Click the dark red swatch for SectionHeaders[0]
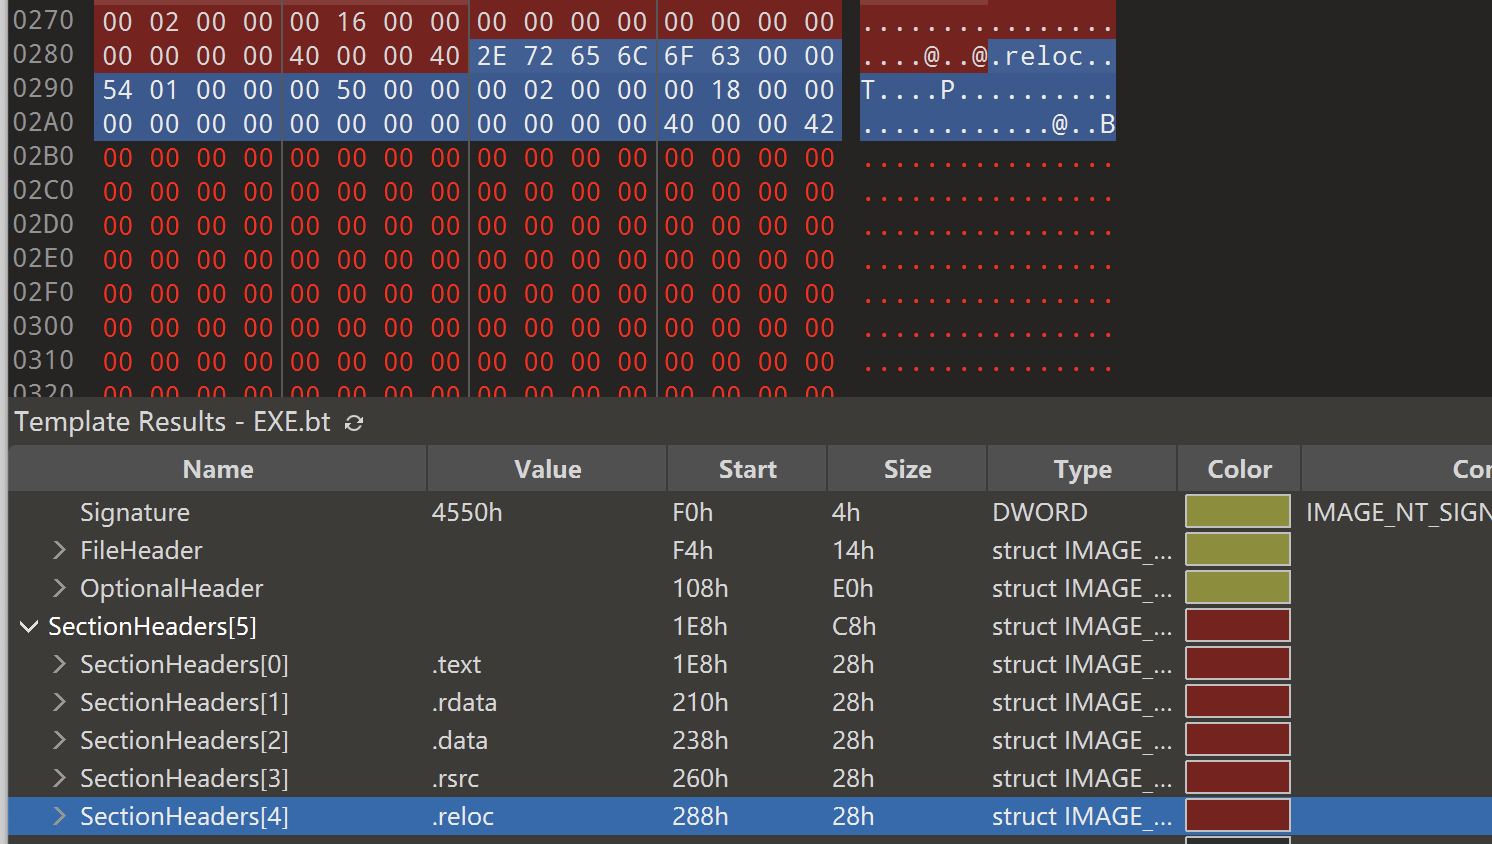 [1238, 663]
